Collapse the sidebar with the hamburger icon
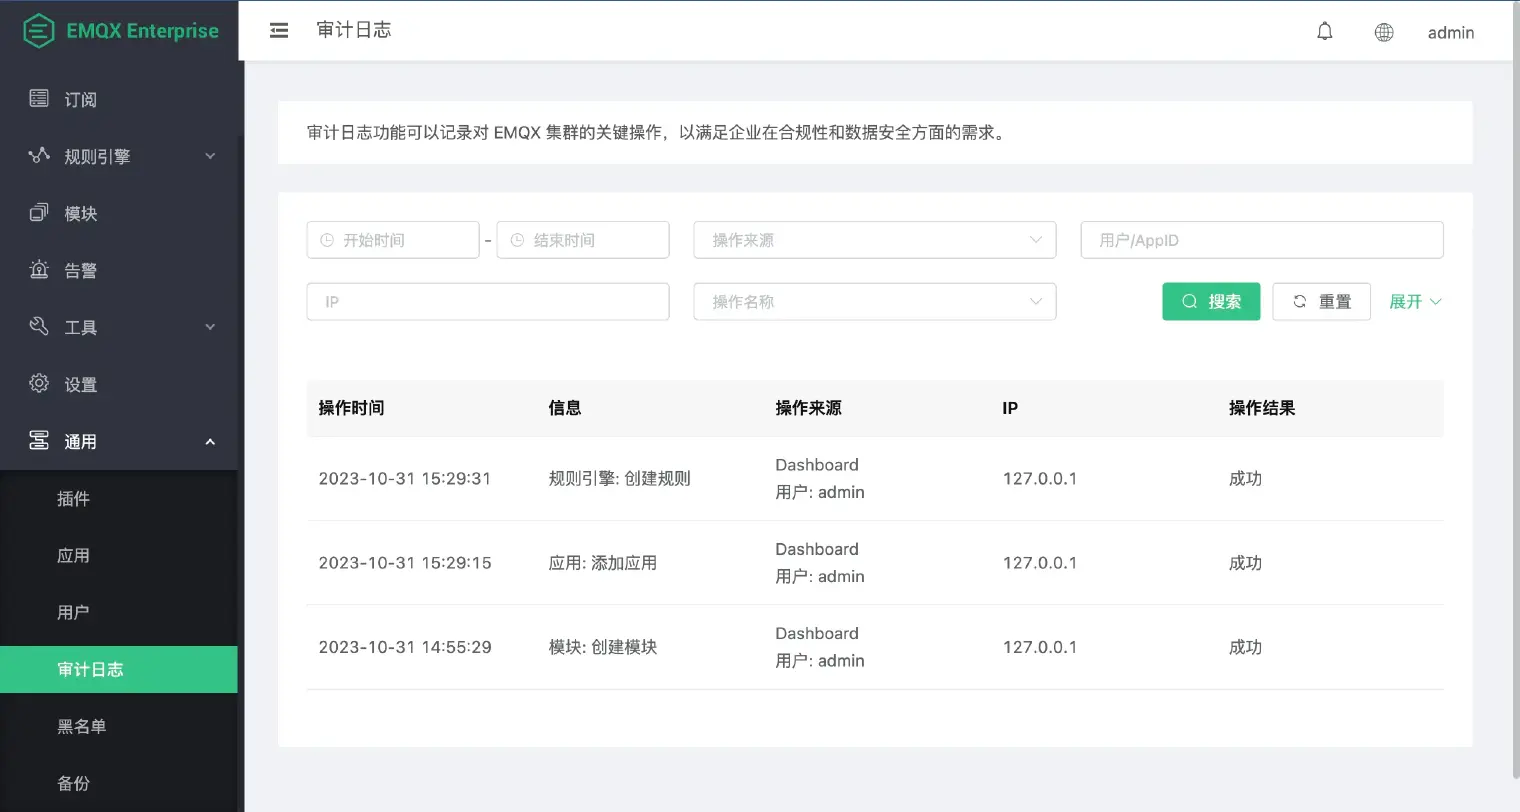 pyautogui.click(x=279, y=31)
